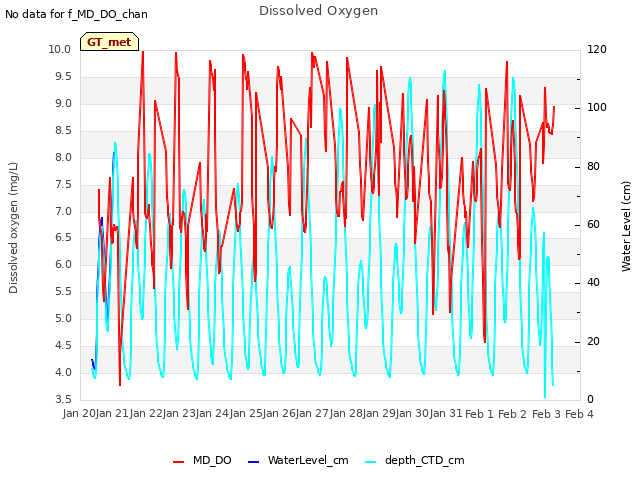Toggle WaterLevel_cm series in legend
Image resolution: width=640 pixels, height=480 pixels.
(298, 460)
